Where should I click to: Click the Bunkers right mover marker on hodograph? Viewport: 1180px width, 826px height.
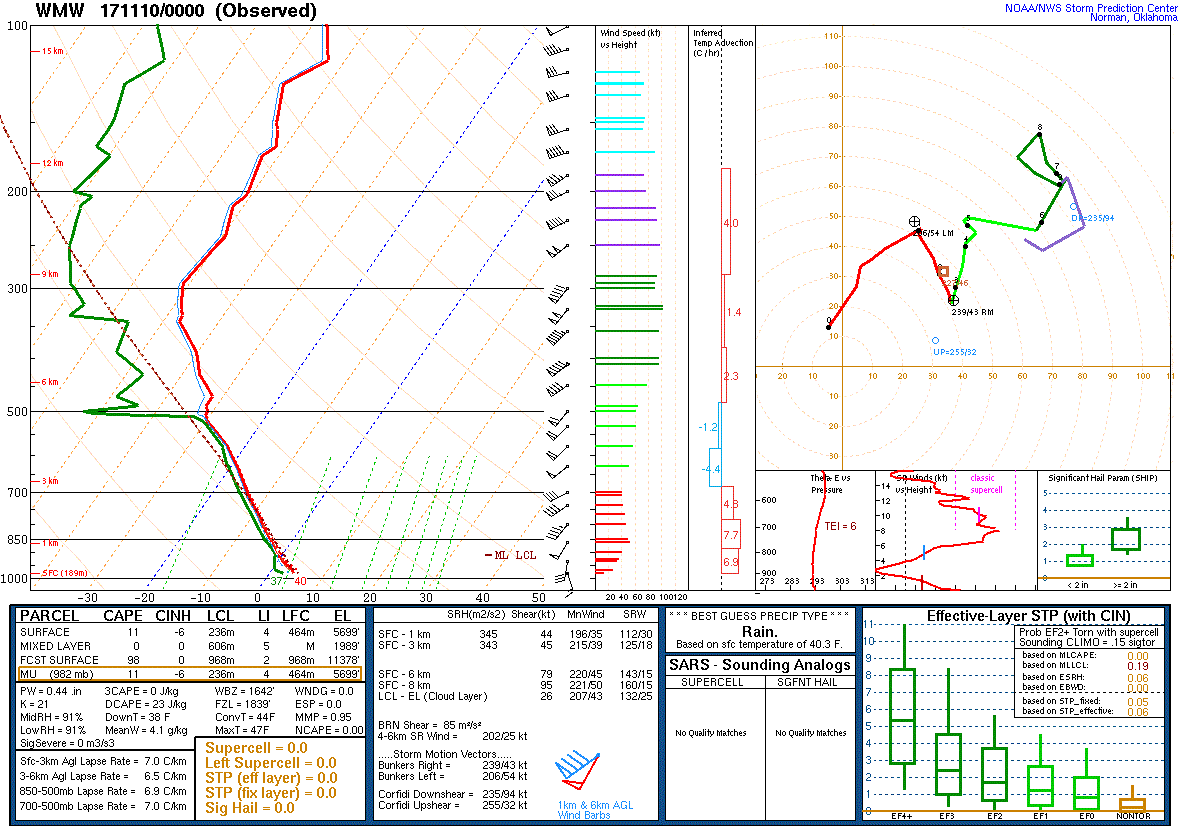953,300
